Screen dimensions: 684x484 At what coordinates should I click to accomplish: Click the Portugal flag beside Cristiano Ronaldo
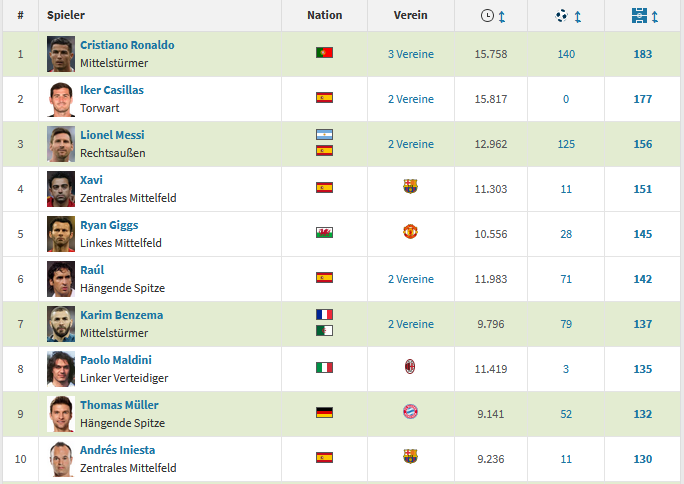[324, 53]
